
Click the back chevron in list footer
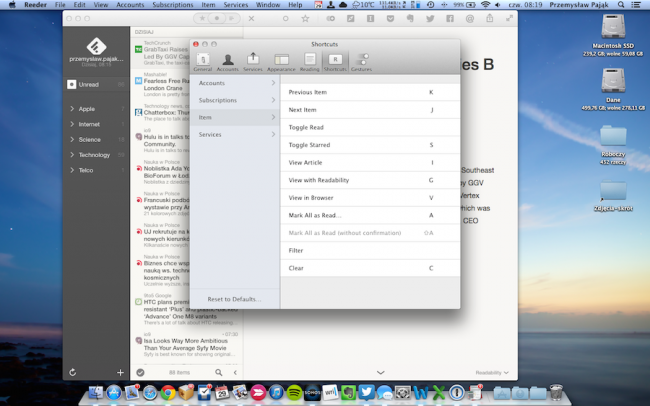pyautogui.click(x=235, y=372)
